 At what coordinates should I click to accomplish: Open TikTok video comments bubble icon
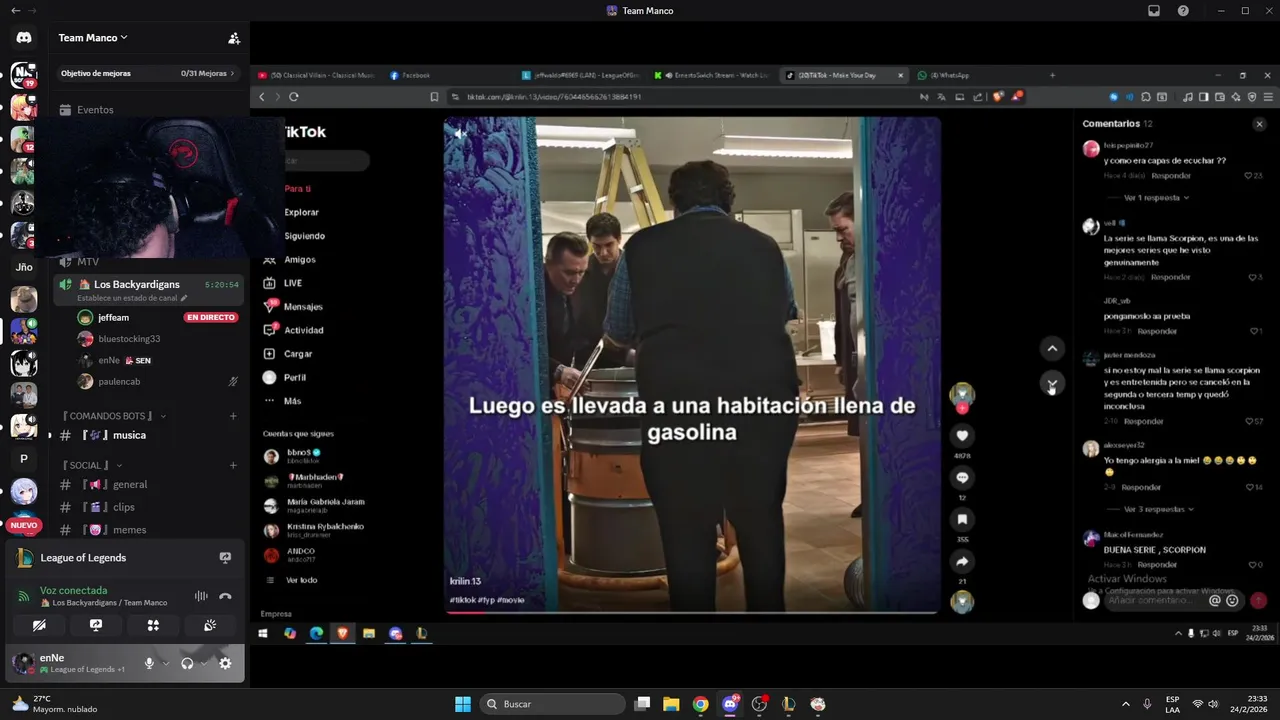pyautogui.click(x=962, y=478)
